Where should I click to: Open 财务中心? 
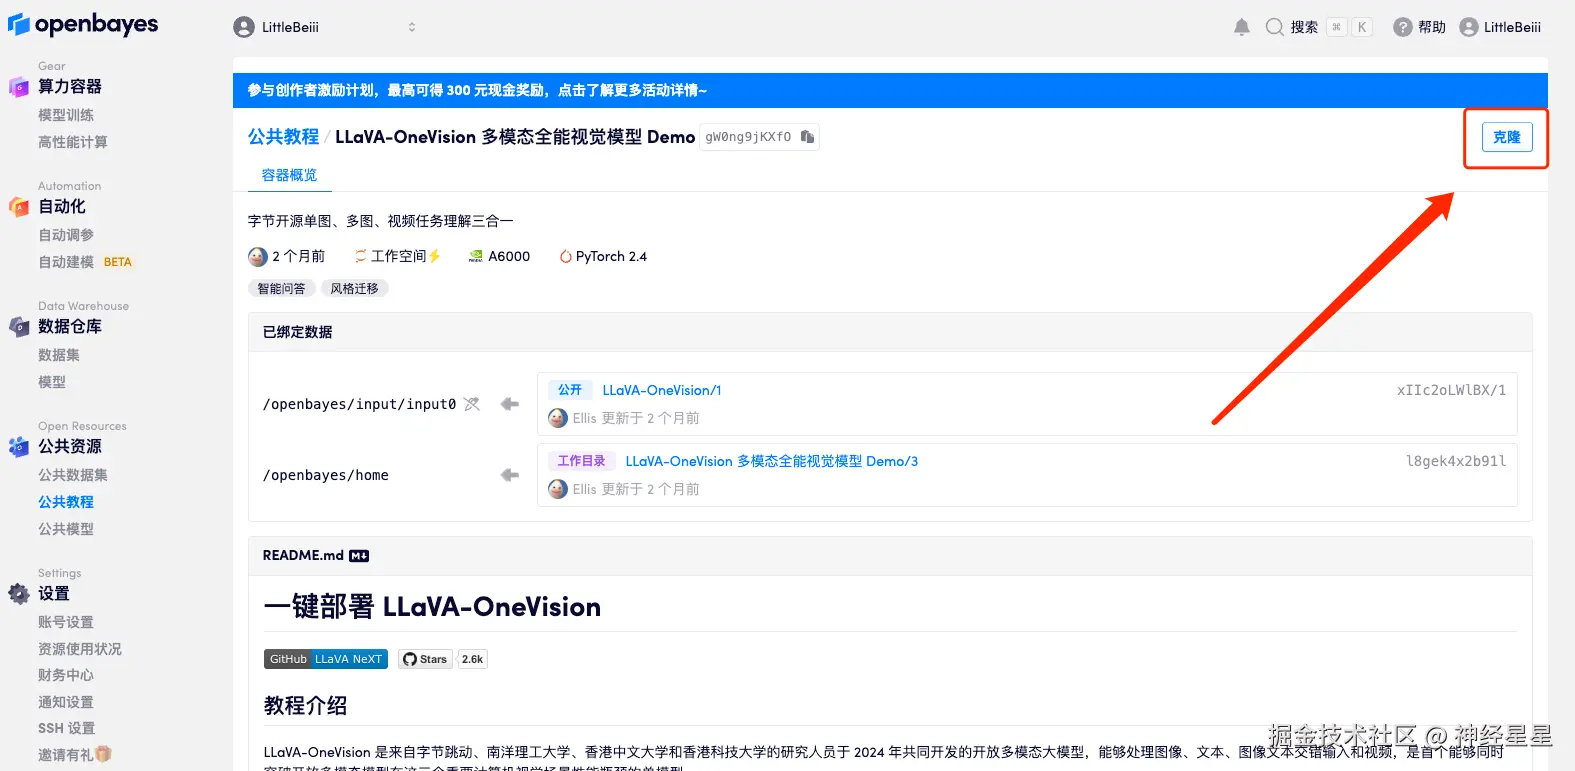(x=66, y=675)
